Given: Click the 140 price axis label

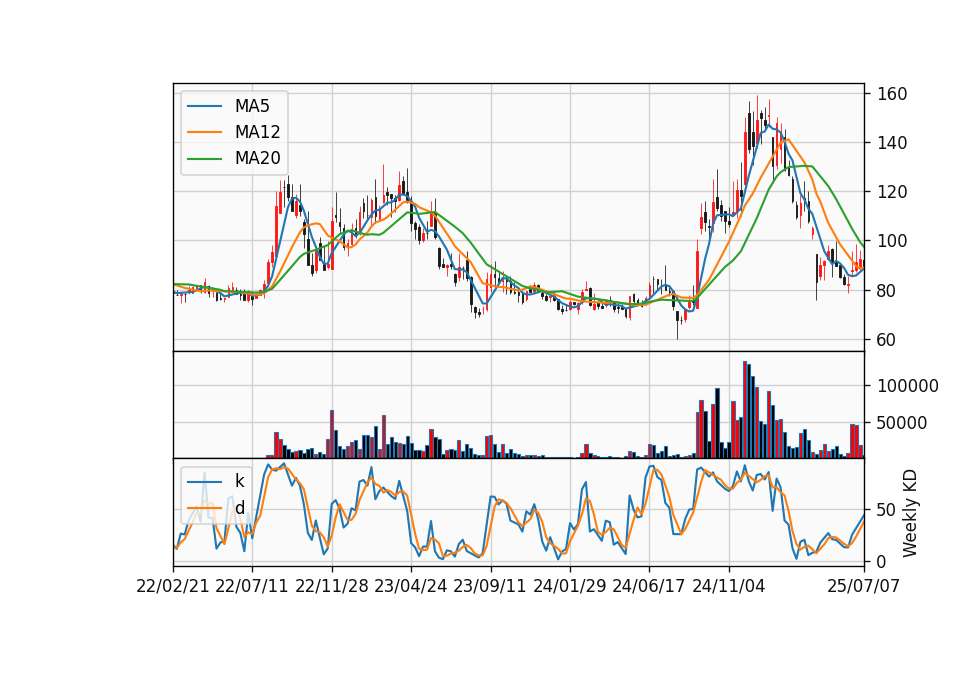Looking at the screenshot, I should point(893,143).
